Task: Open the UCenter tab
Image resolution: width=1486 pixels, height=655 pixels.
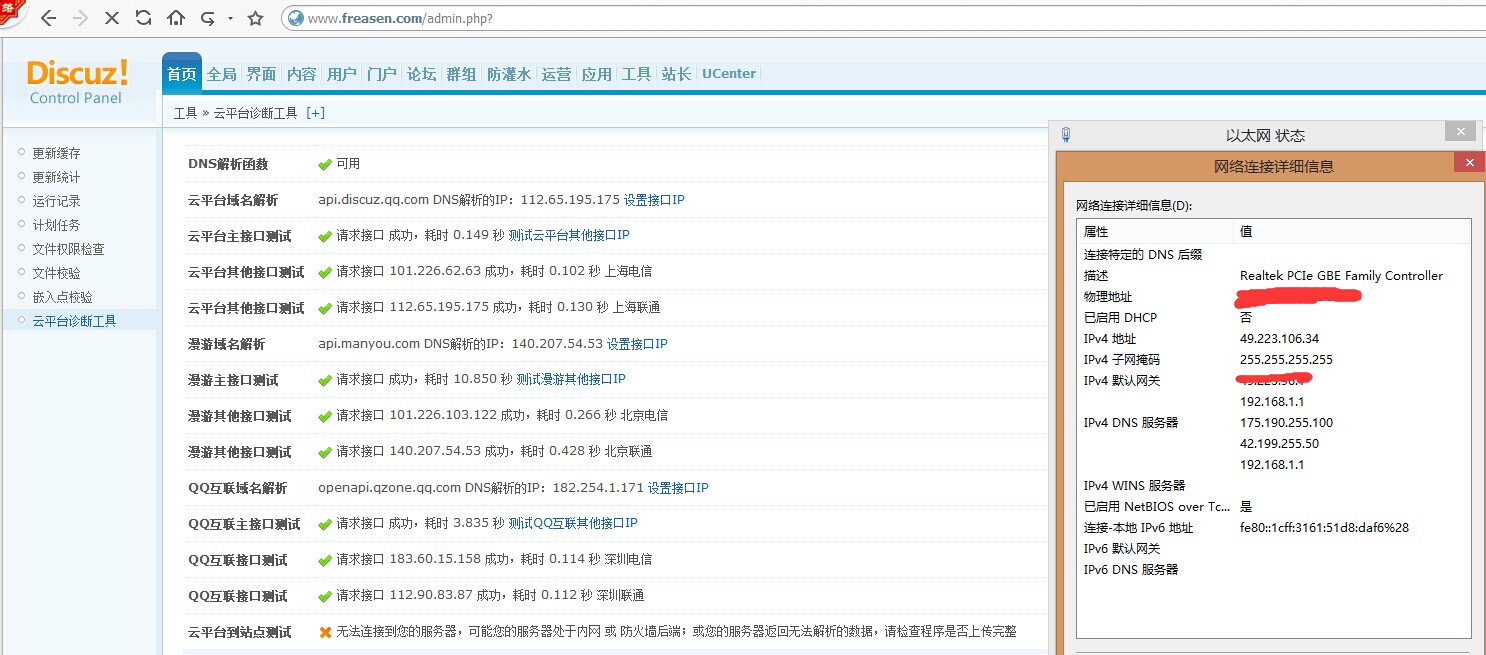Action: tap(729, 74)
